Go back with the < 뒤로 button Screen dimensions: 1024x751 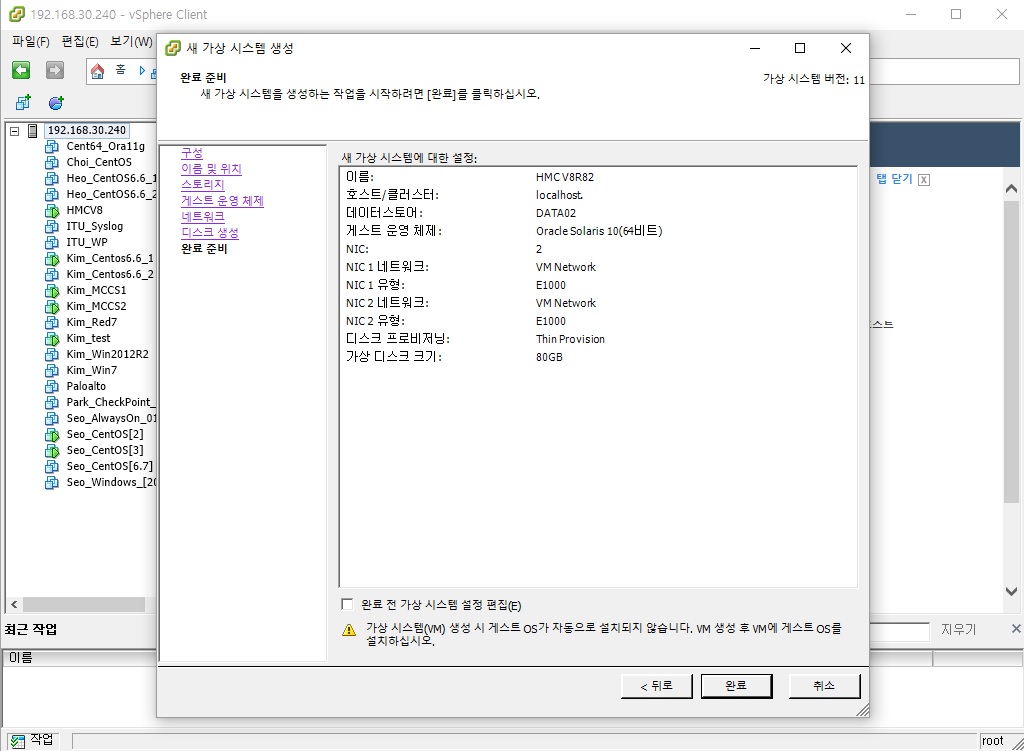[648, 686]
